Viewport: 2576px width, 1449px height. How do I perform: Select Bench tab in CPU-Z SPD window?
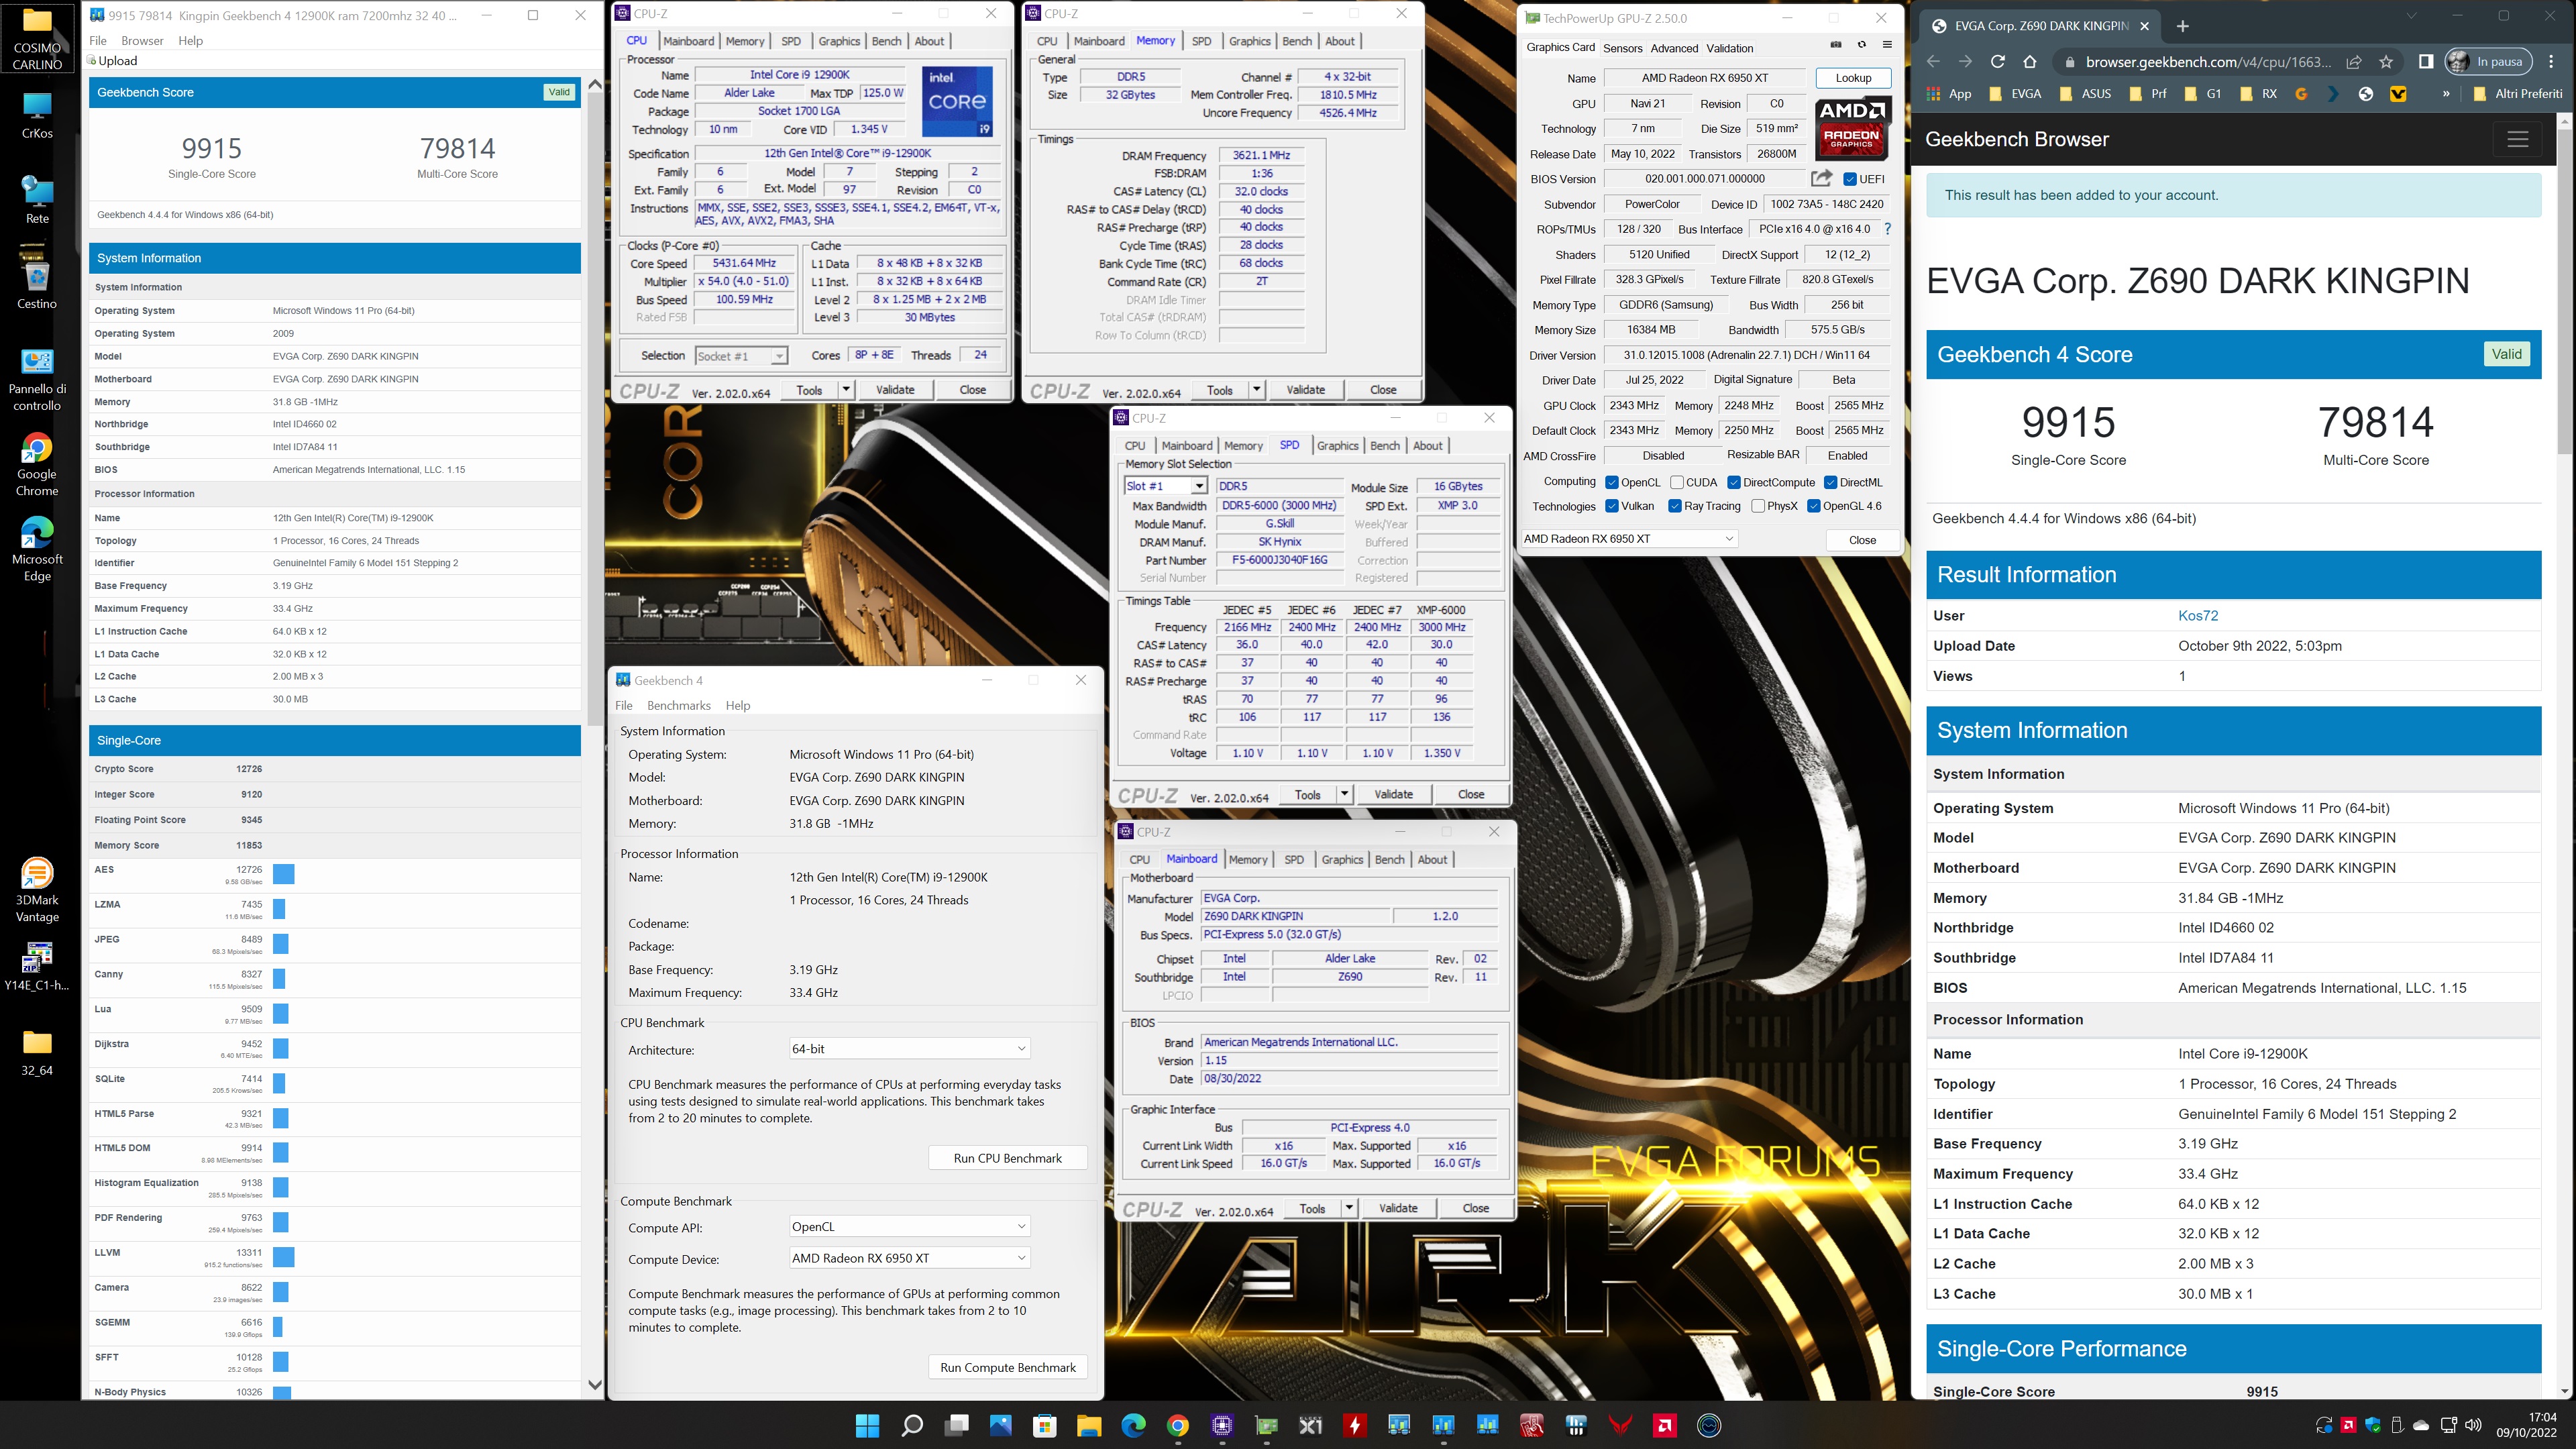click(1384, 446)
